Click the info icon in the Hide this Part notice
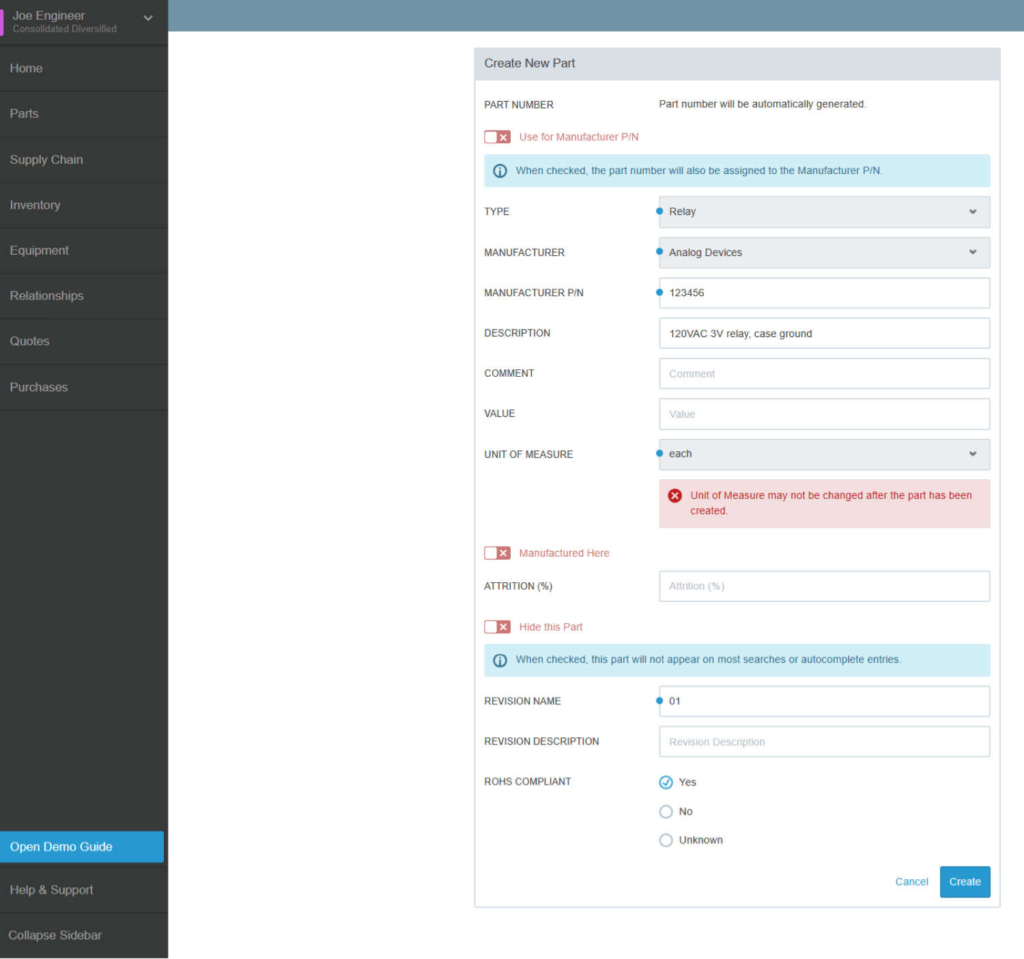The image size is (1024, 959). [x=500, y=660]
